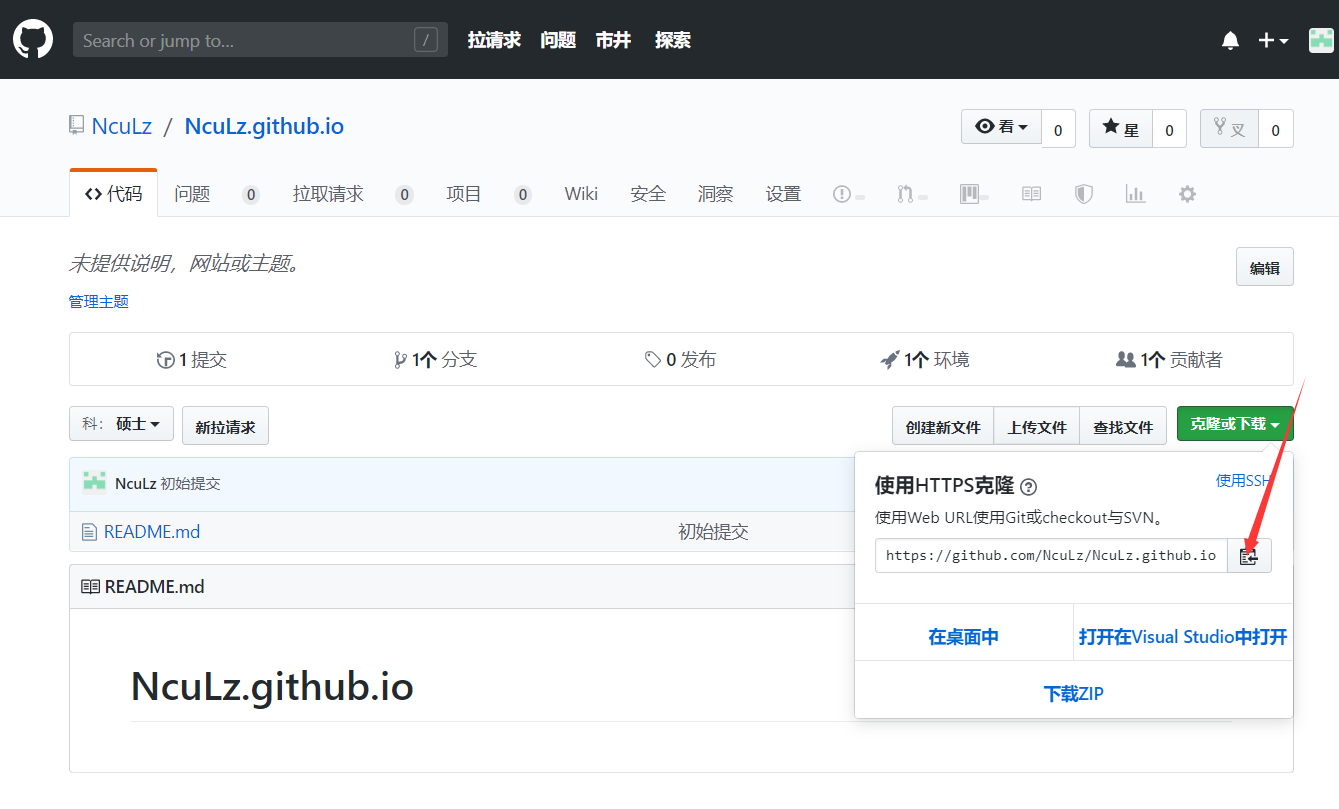Open the 管理主题 link
1339x809 pixels.
pos(98,301)
